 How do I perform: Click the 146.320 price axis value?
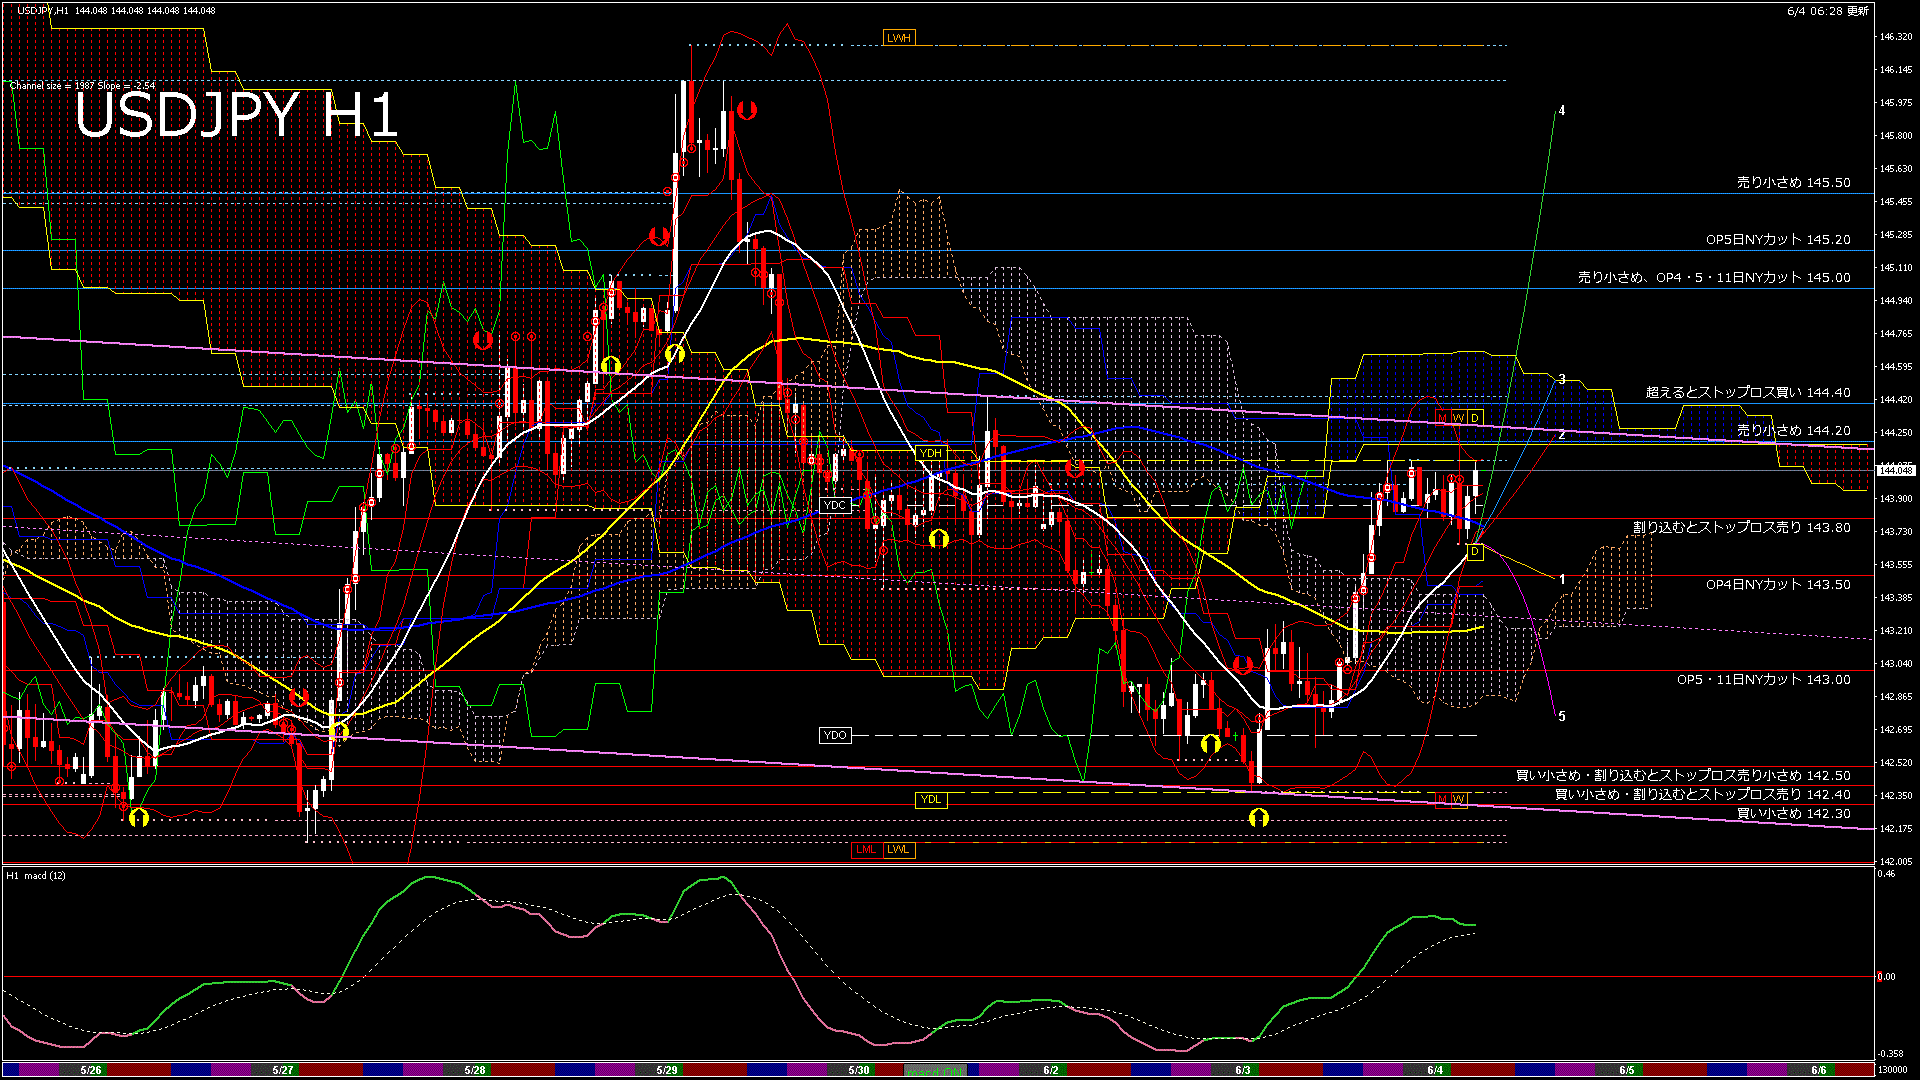tap(1896, 37)
